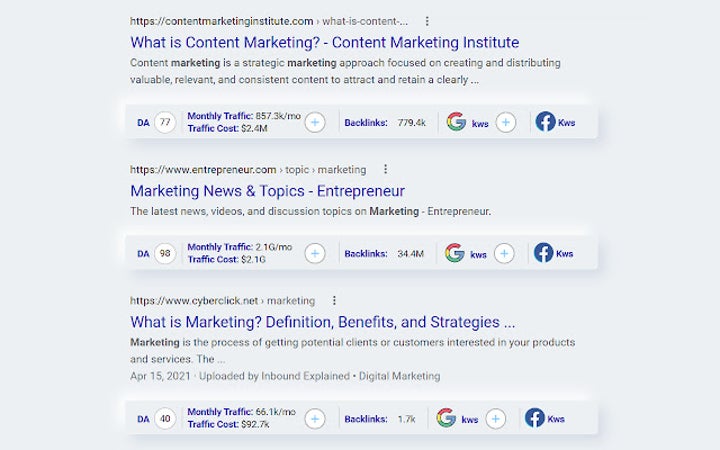720x450 pixels.
Task: Click Facebook icon in Entrepreneur metrics bar
Action: pos(543,253)
